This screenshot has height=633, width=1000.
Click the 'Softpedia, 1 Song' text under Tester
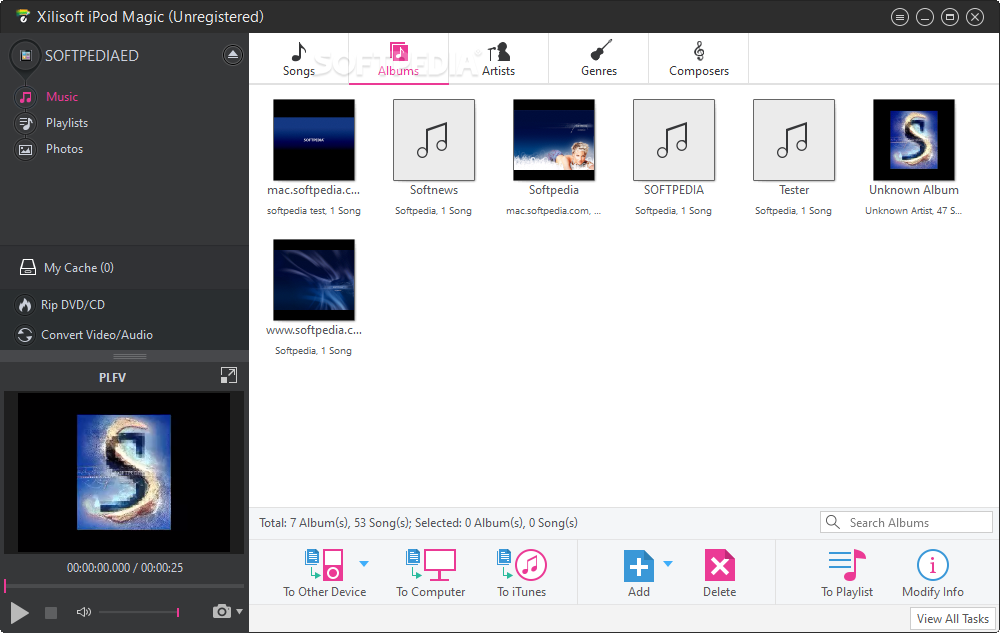tap(793, 210)
